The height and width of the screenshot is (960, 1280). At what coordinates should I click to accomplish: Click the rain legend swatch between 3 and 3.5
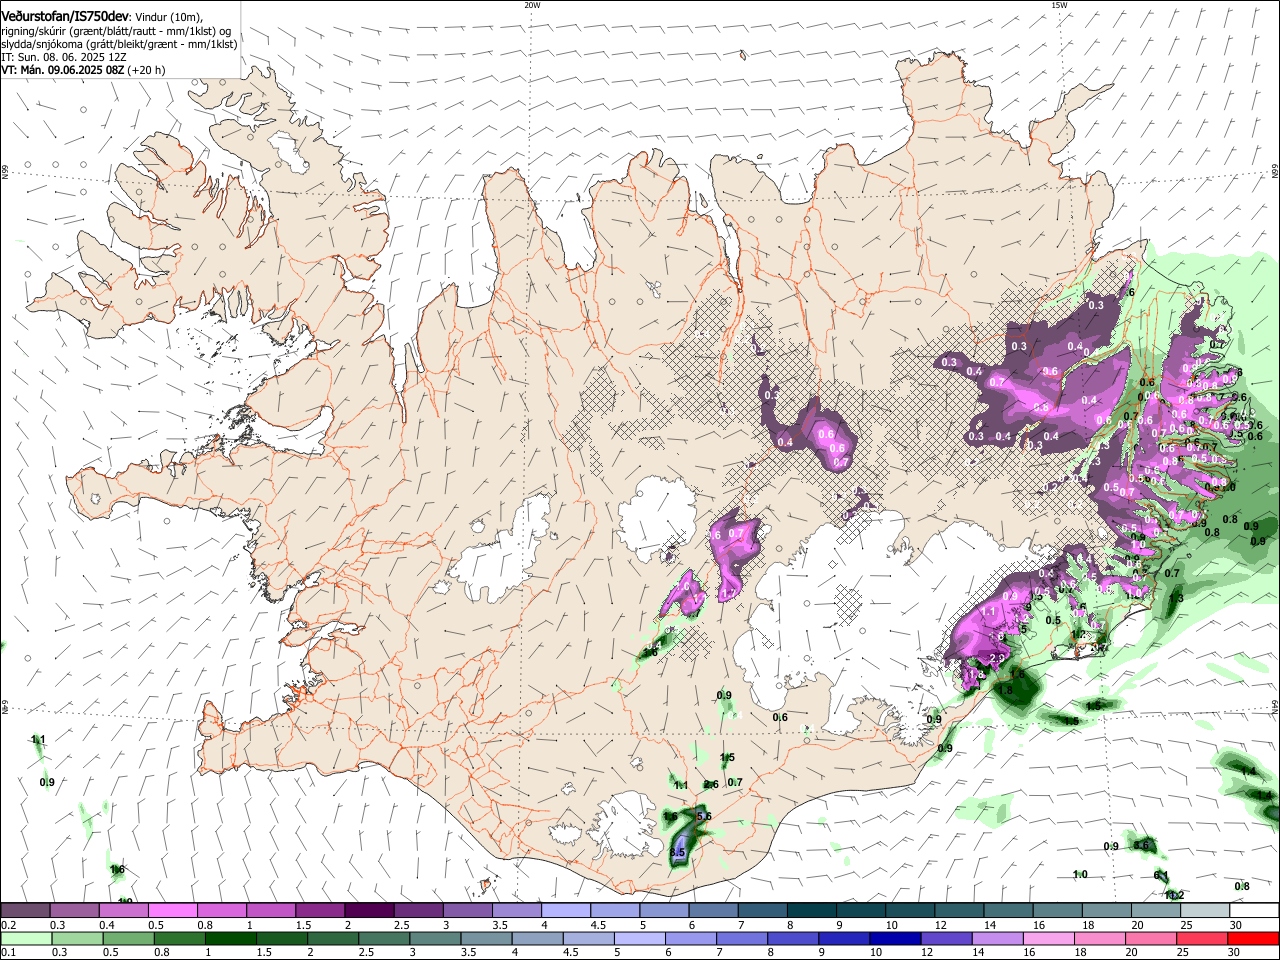point(435,938)
